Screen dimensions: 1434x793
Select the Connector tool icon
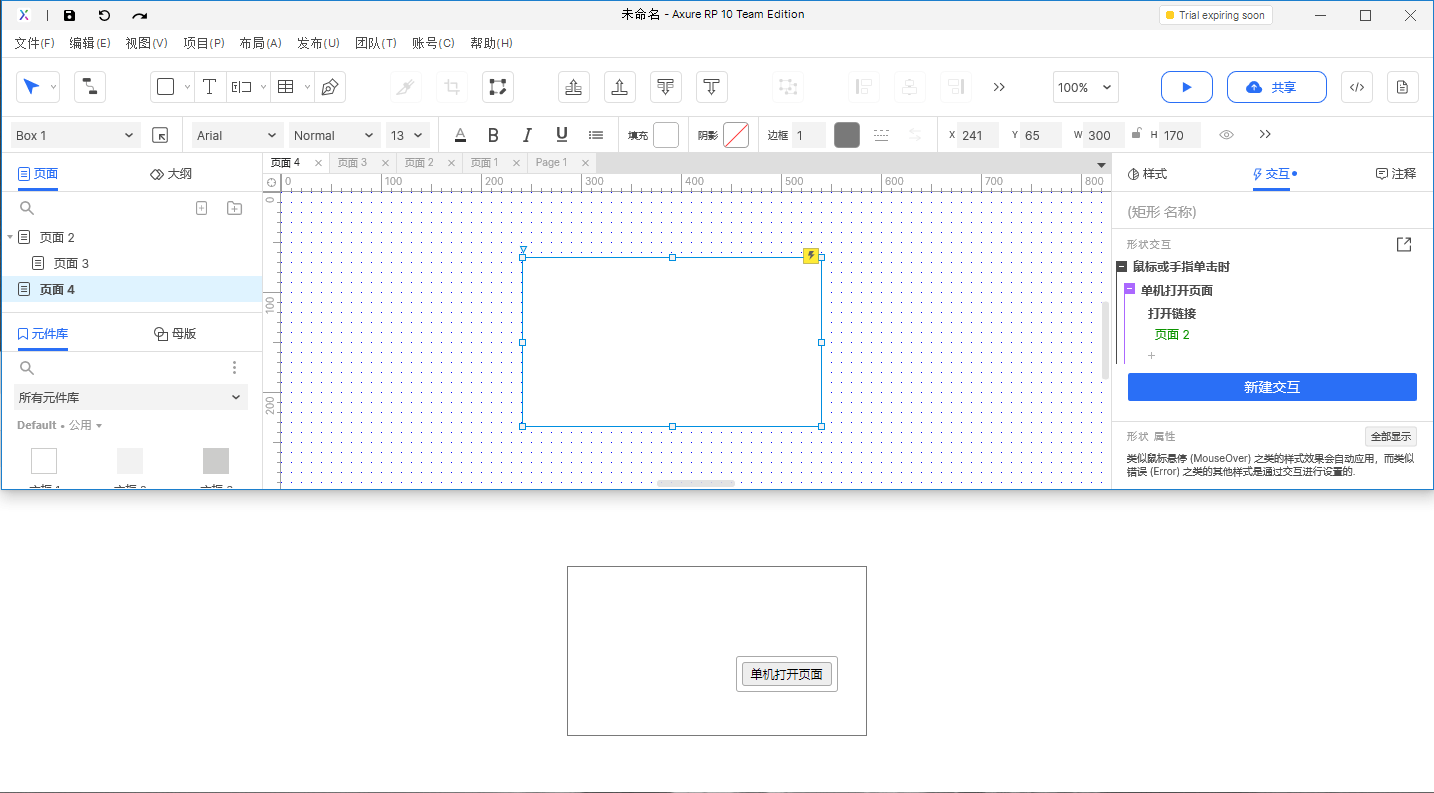tap(90, 87)
